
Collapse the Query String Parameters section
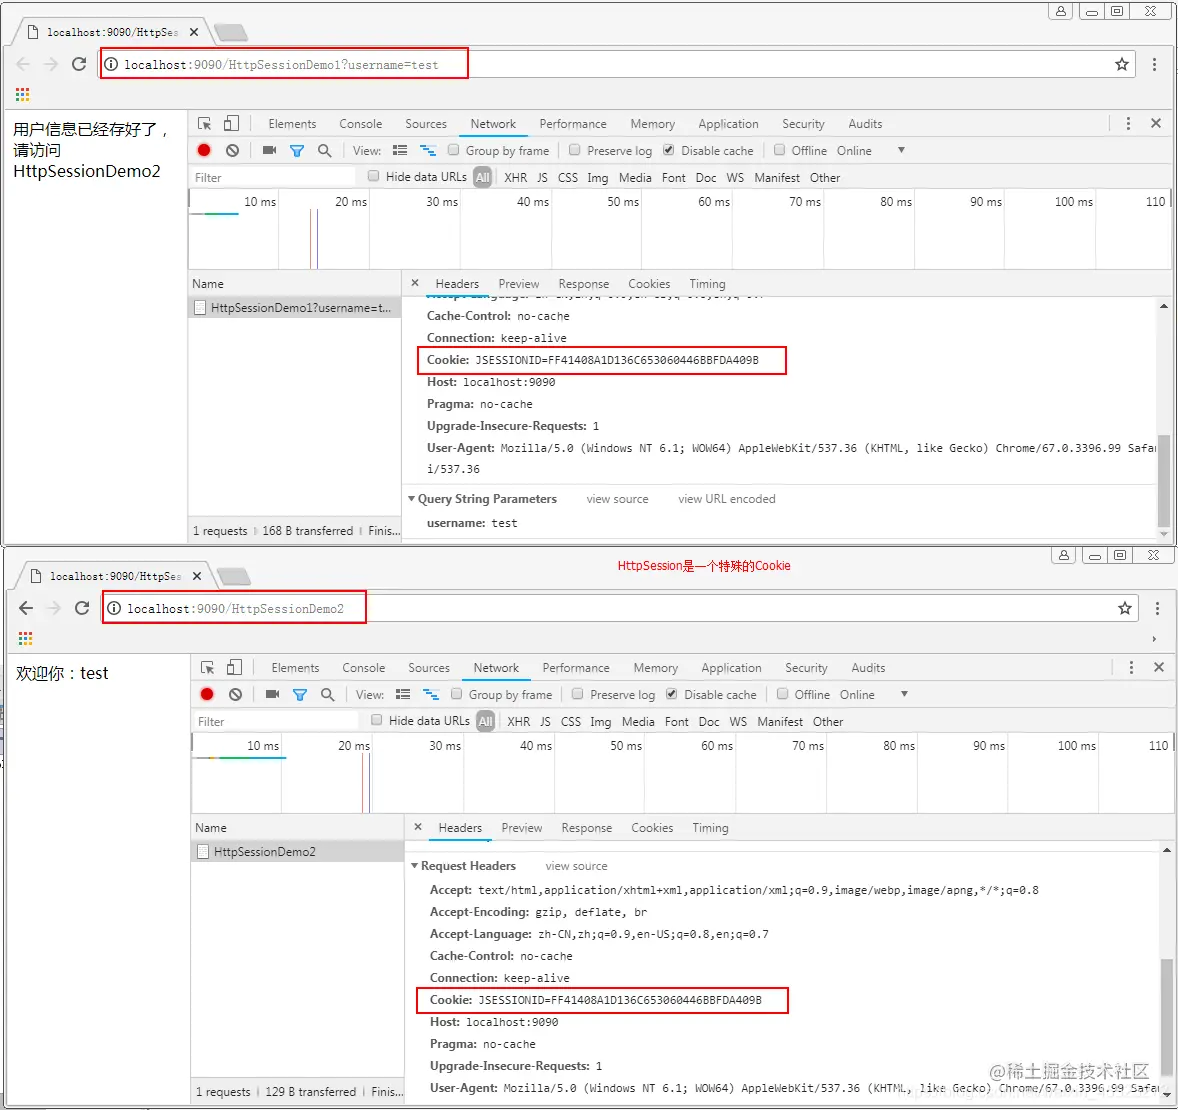point(411,498)
